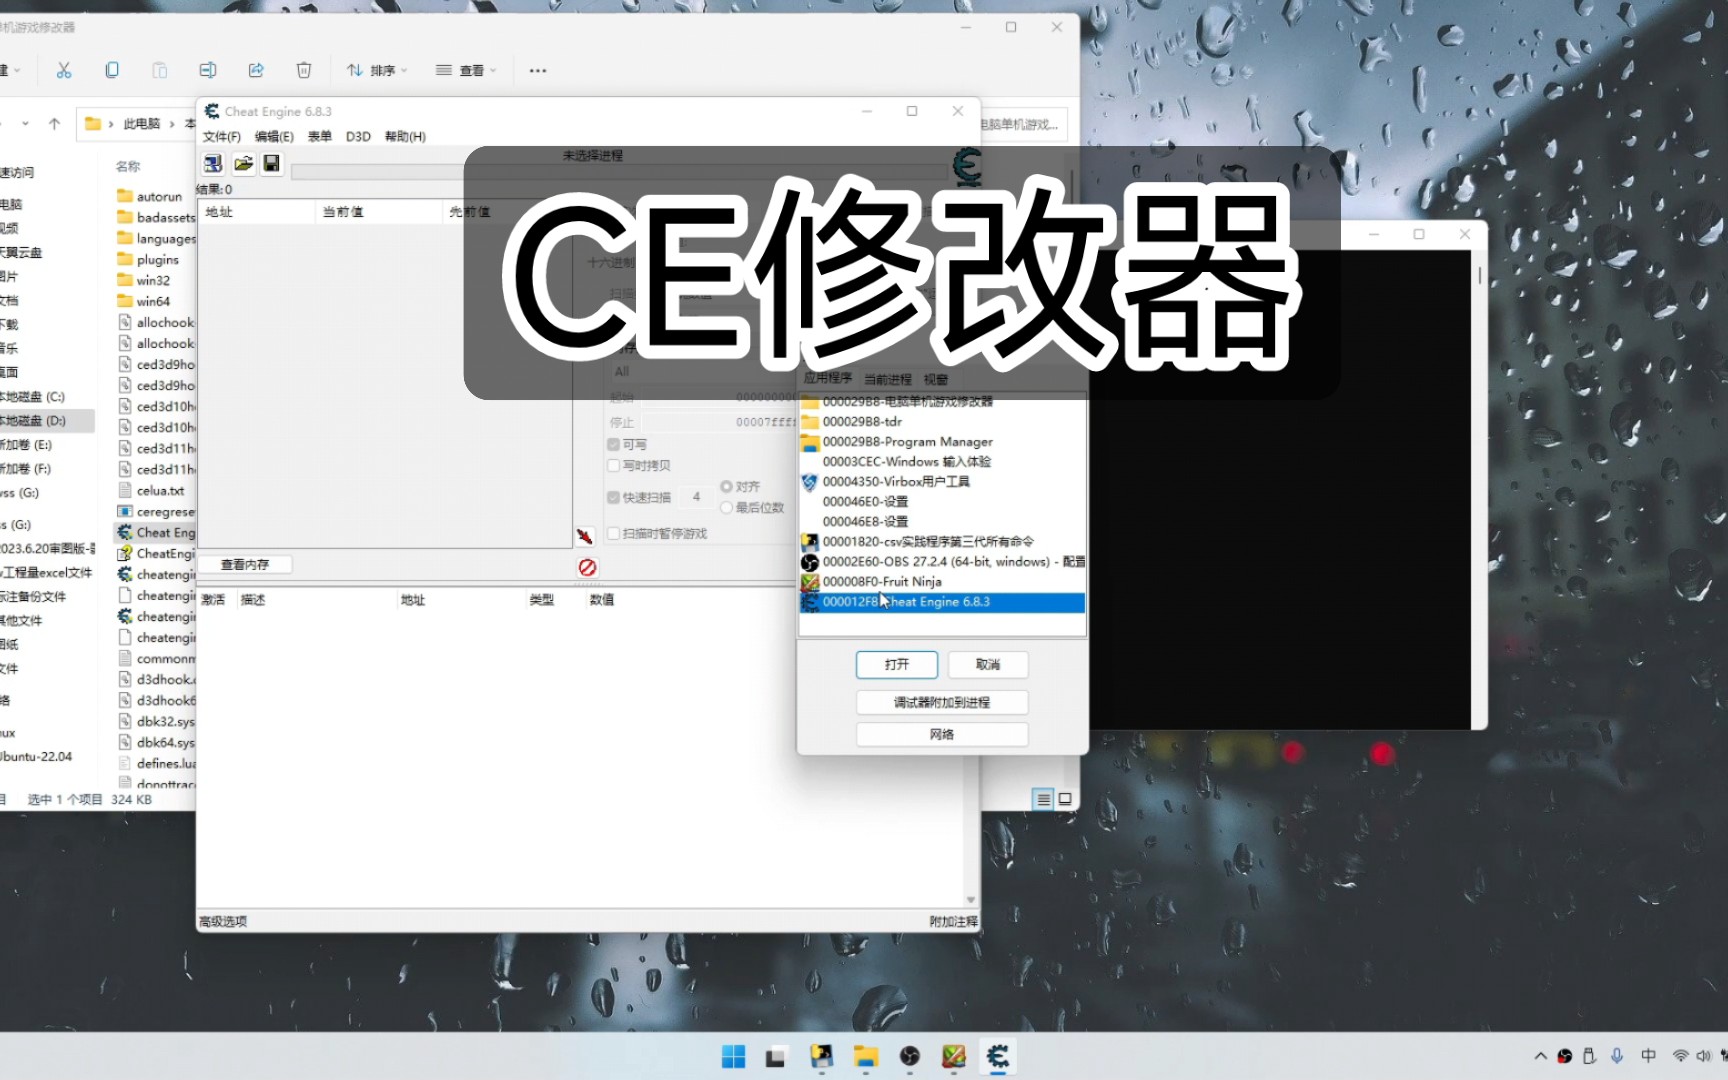Open a cheat table via the folder icon

(242, 164)
